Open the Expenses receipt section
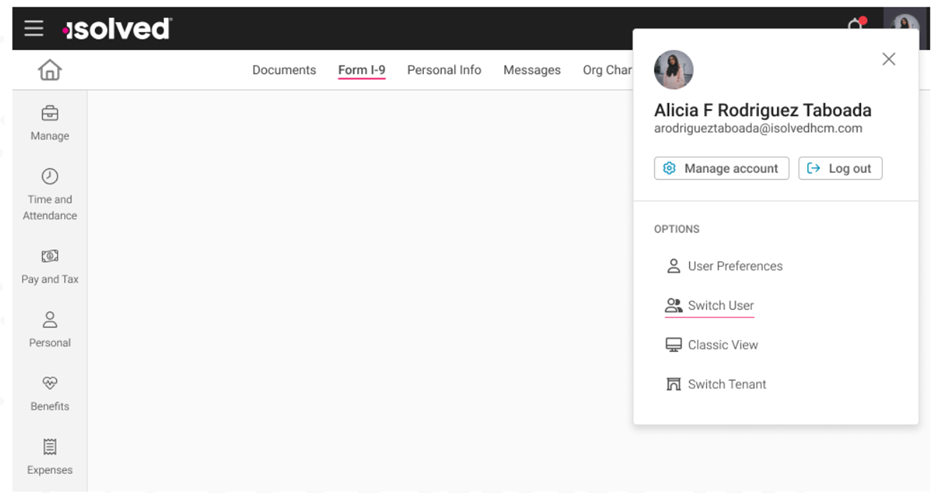The width and height of the screenshot is (936, 493). click(x=50, y=457)
